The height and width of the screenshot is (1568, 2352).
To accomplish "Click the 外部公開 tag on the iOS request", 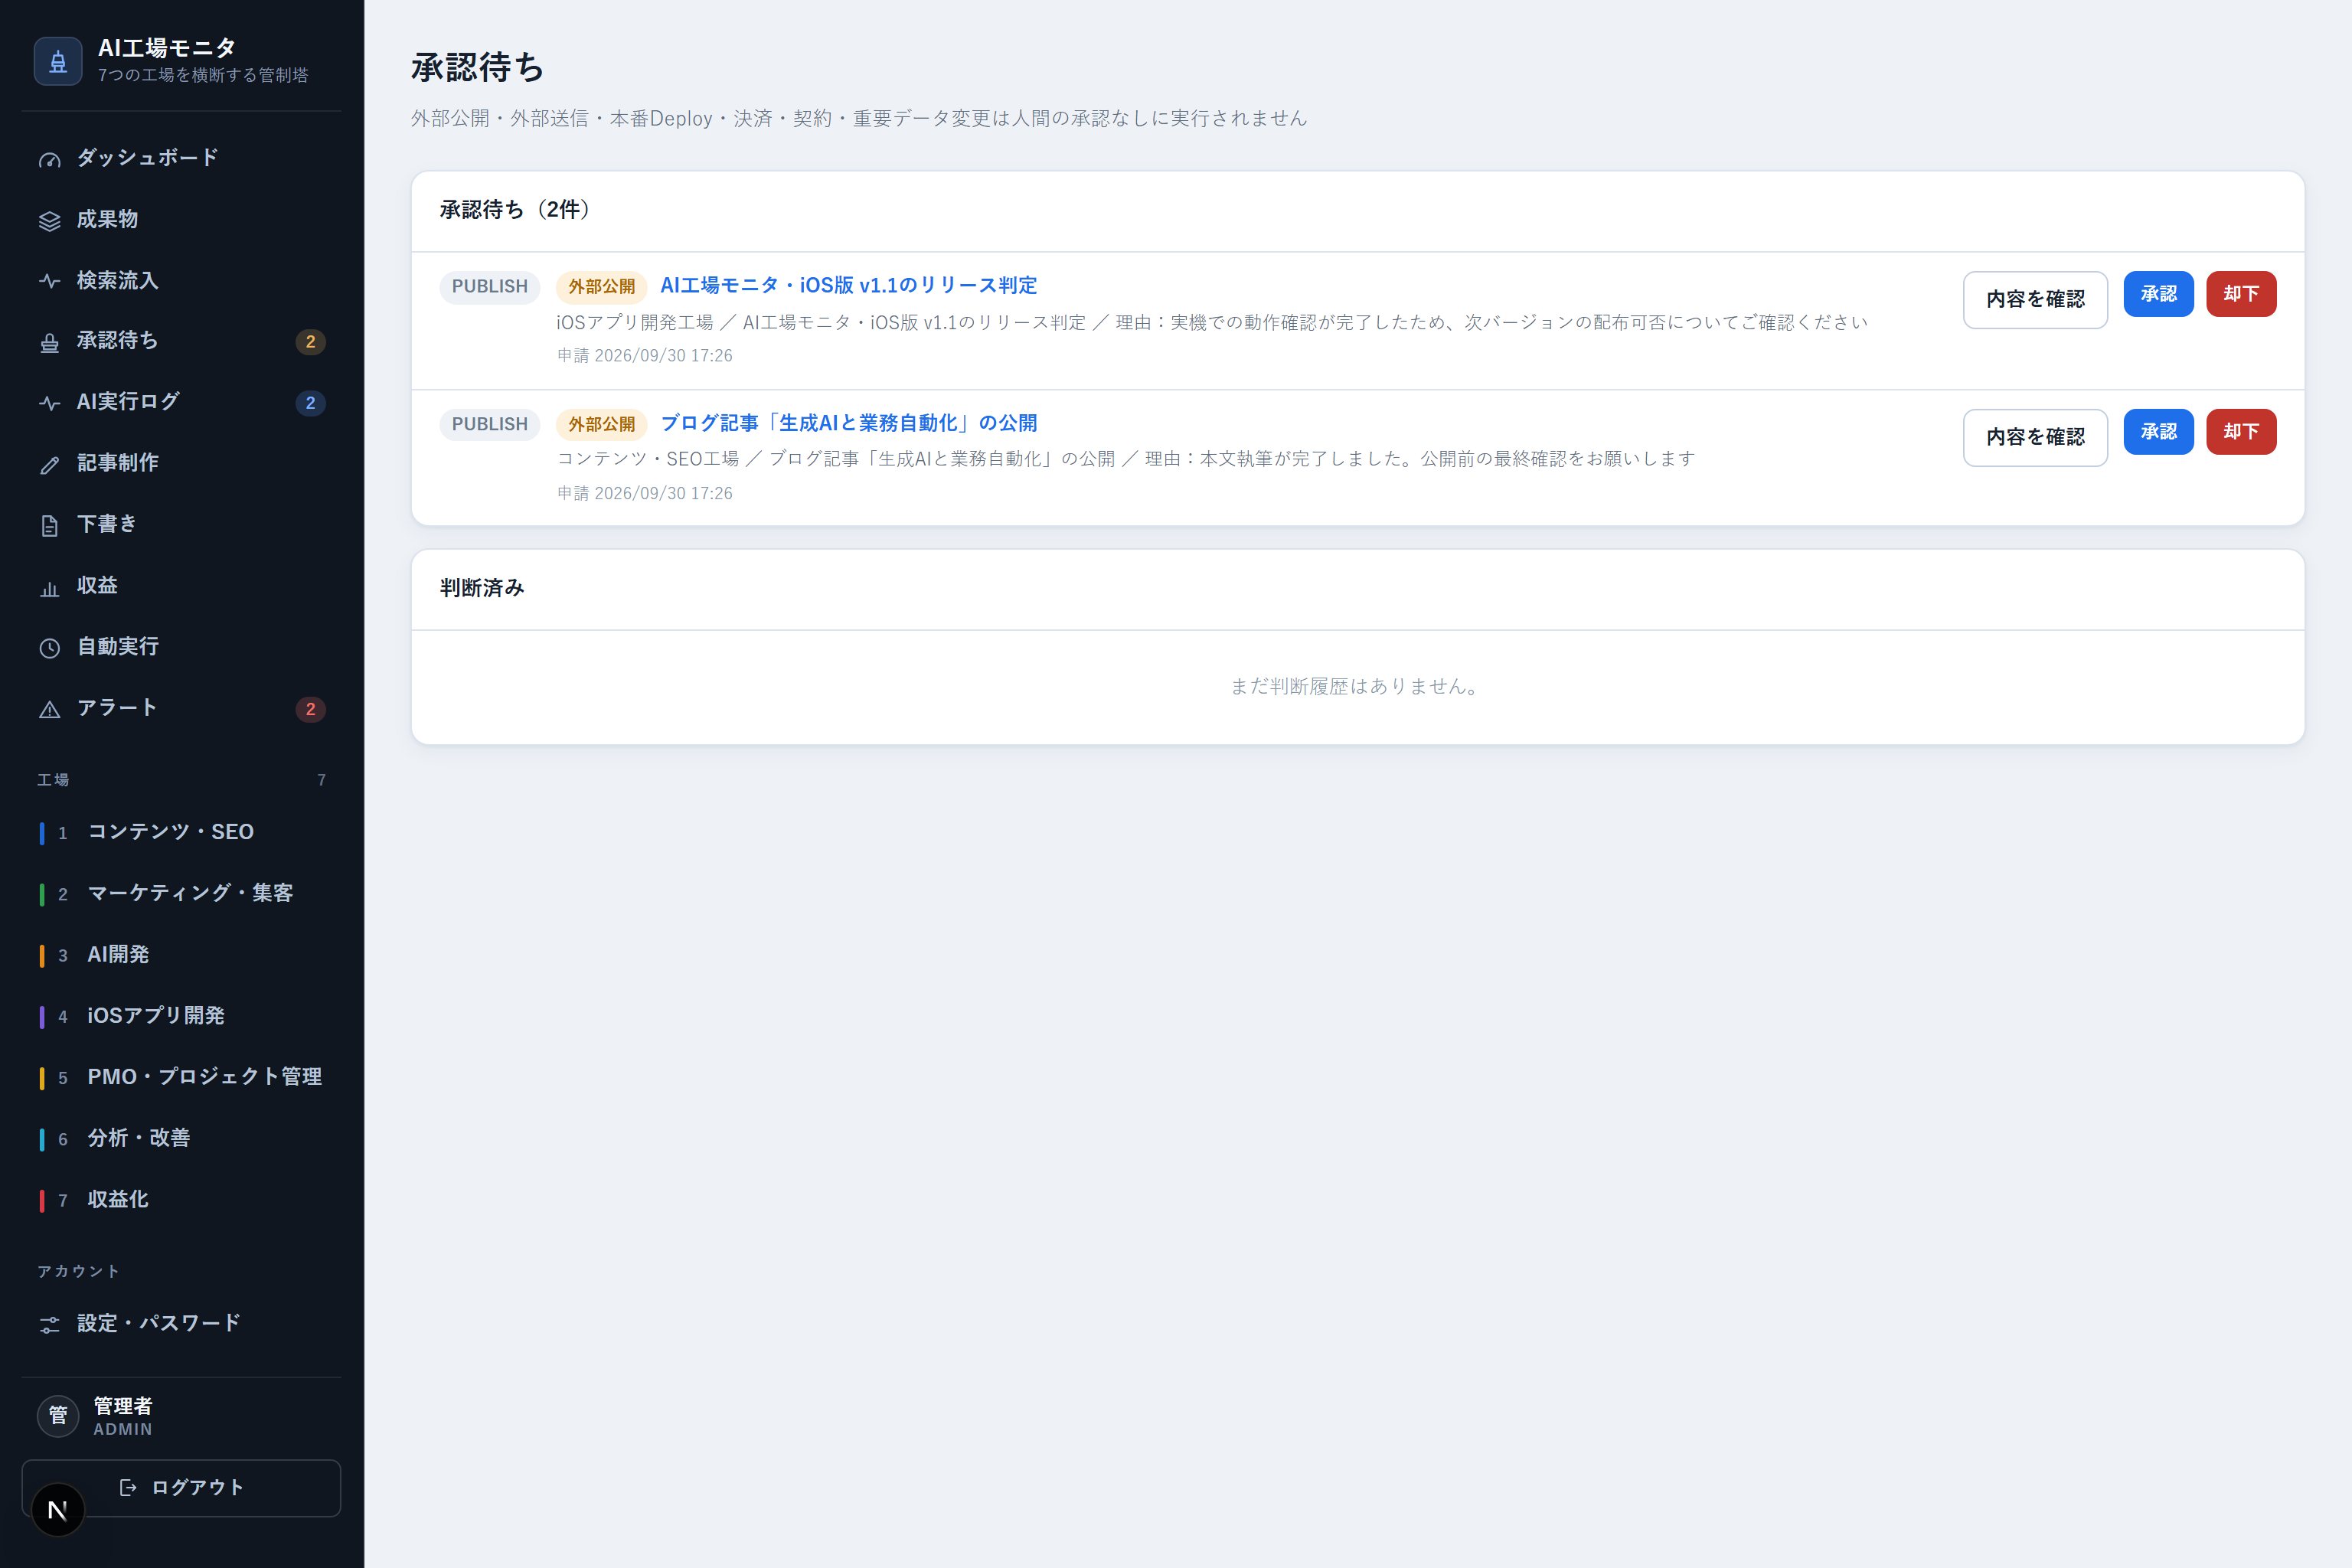I will 602,287.
